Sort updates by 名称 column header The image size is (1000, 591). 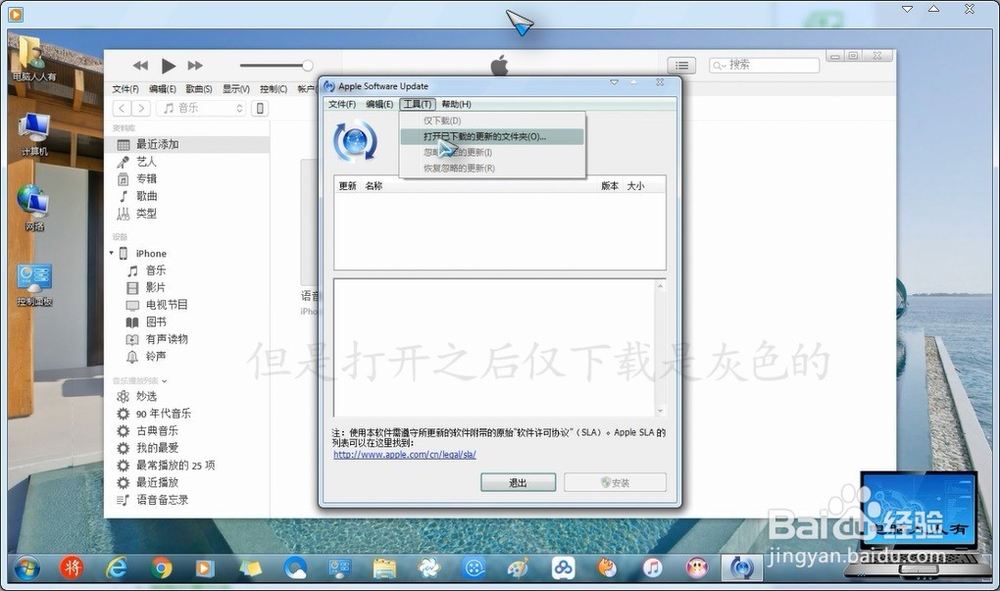[373, 186]
